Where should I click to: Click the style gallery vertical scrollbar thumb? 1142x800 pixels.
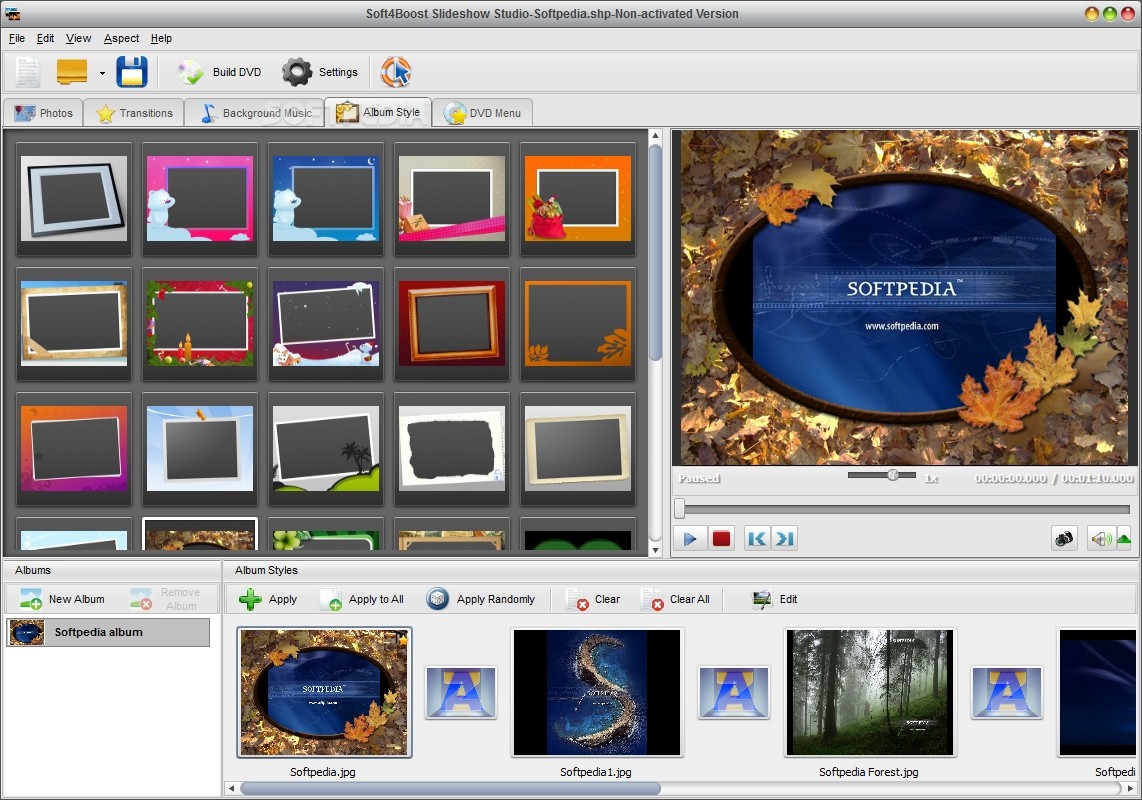pyautogui.click(x=655, y=252)
